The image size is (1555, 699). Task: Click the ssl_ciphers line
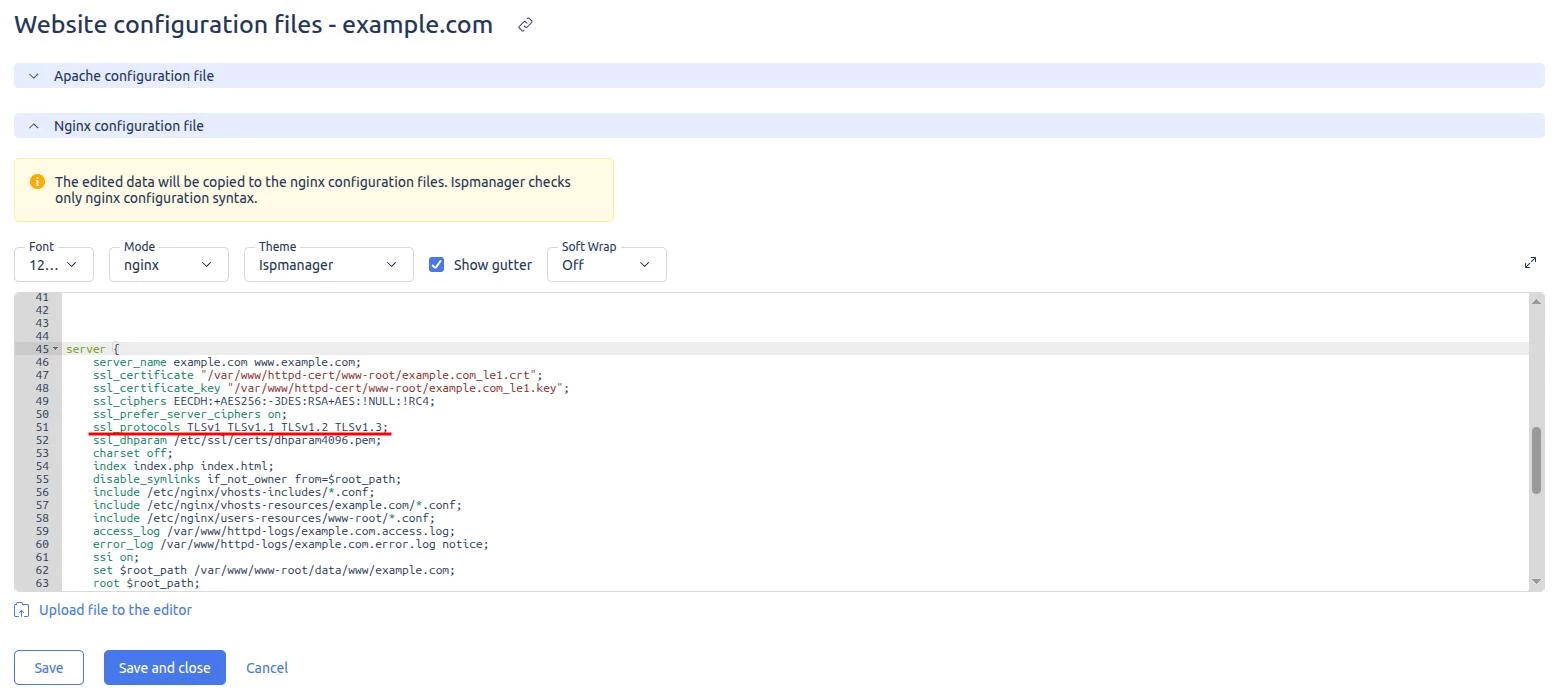[x=264, y=401]
